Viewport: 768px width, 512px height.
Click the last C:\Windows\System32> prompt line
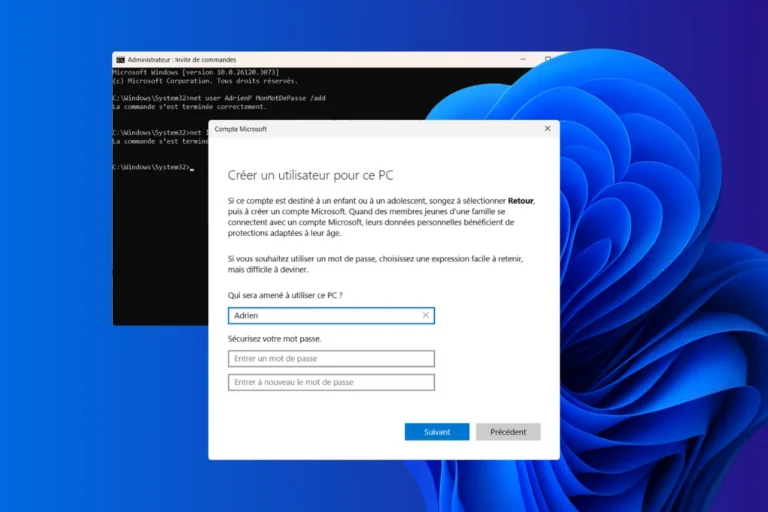click(153, 167)
